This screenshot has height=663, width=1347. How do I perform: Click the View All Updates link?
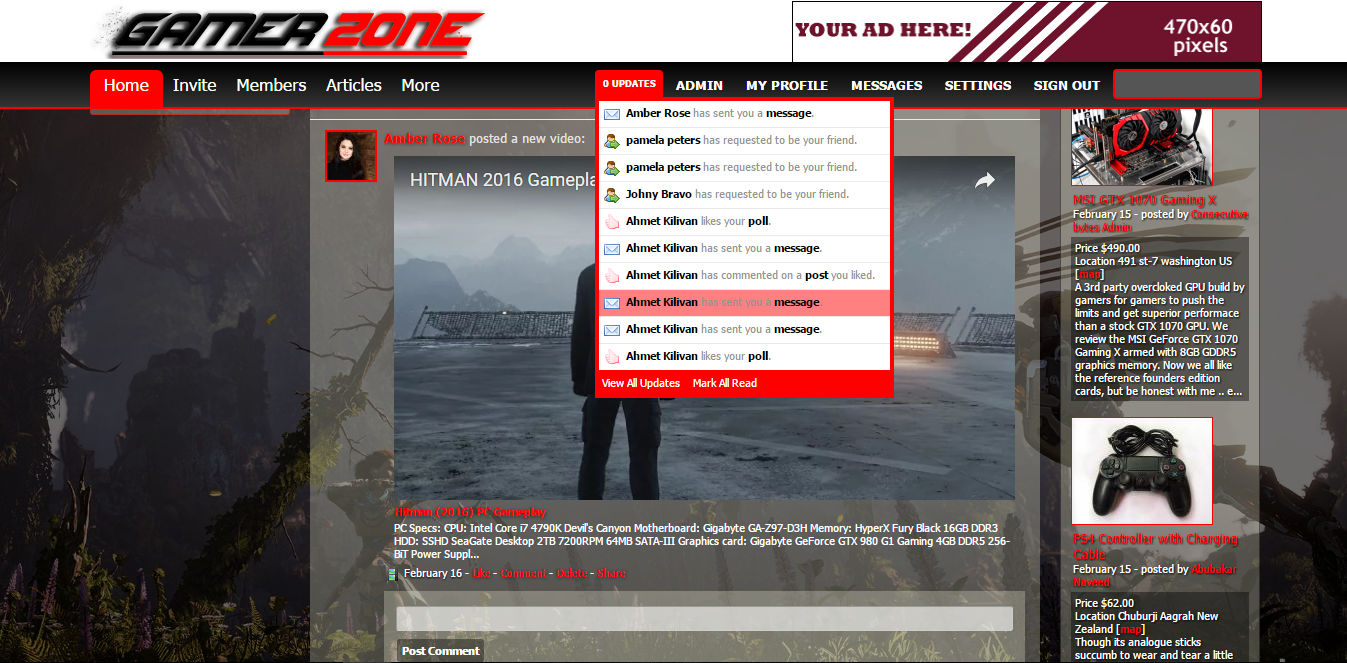pos(640,384)
